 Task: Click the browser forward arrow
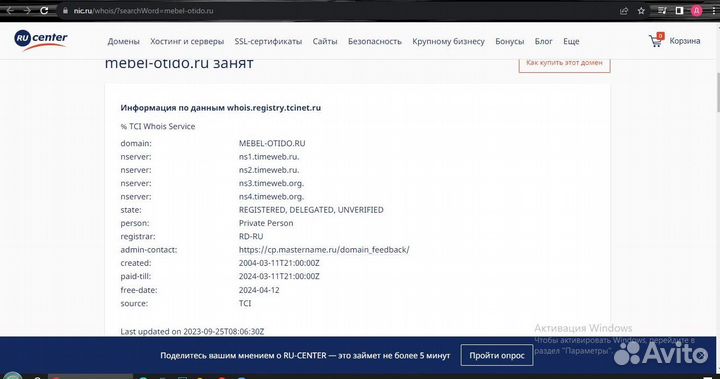tap(27, 11)
